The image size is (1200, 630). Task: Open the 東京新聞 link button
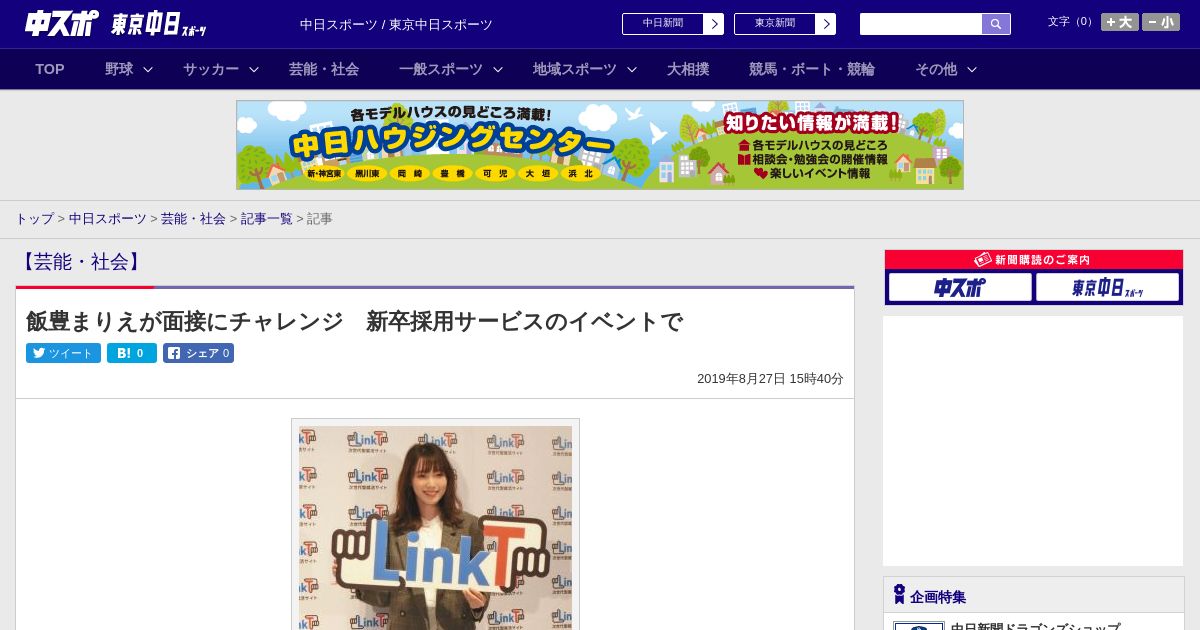[x=775, y=24]
